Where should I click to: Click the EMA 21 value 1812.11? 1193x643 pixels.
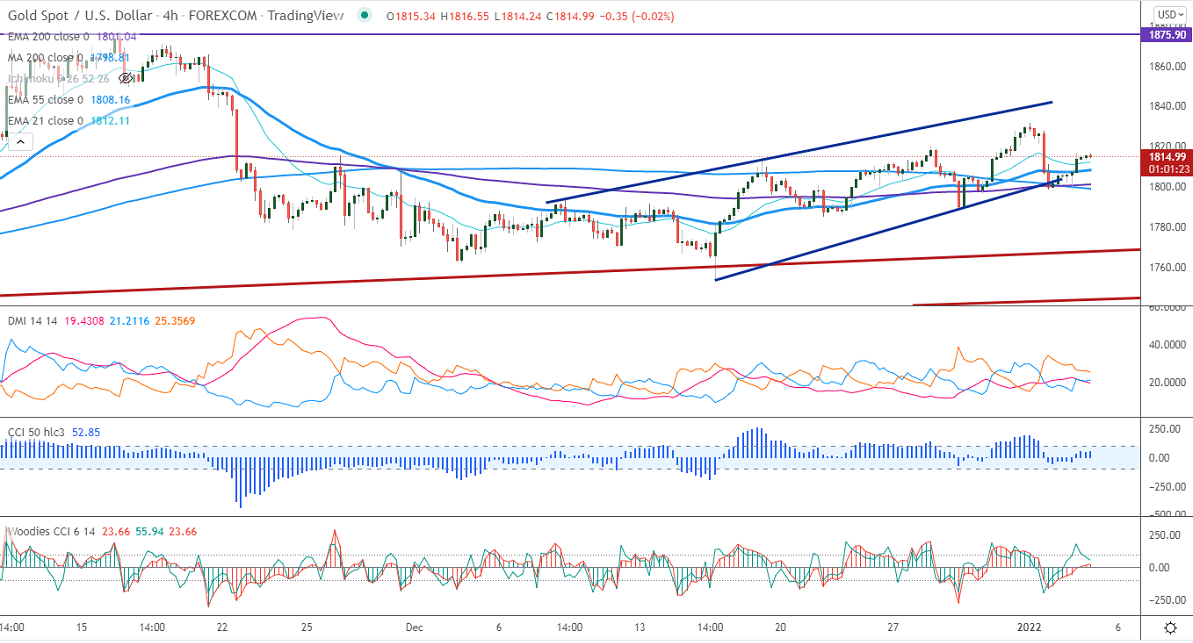[110, 120]
